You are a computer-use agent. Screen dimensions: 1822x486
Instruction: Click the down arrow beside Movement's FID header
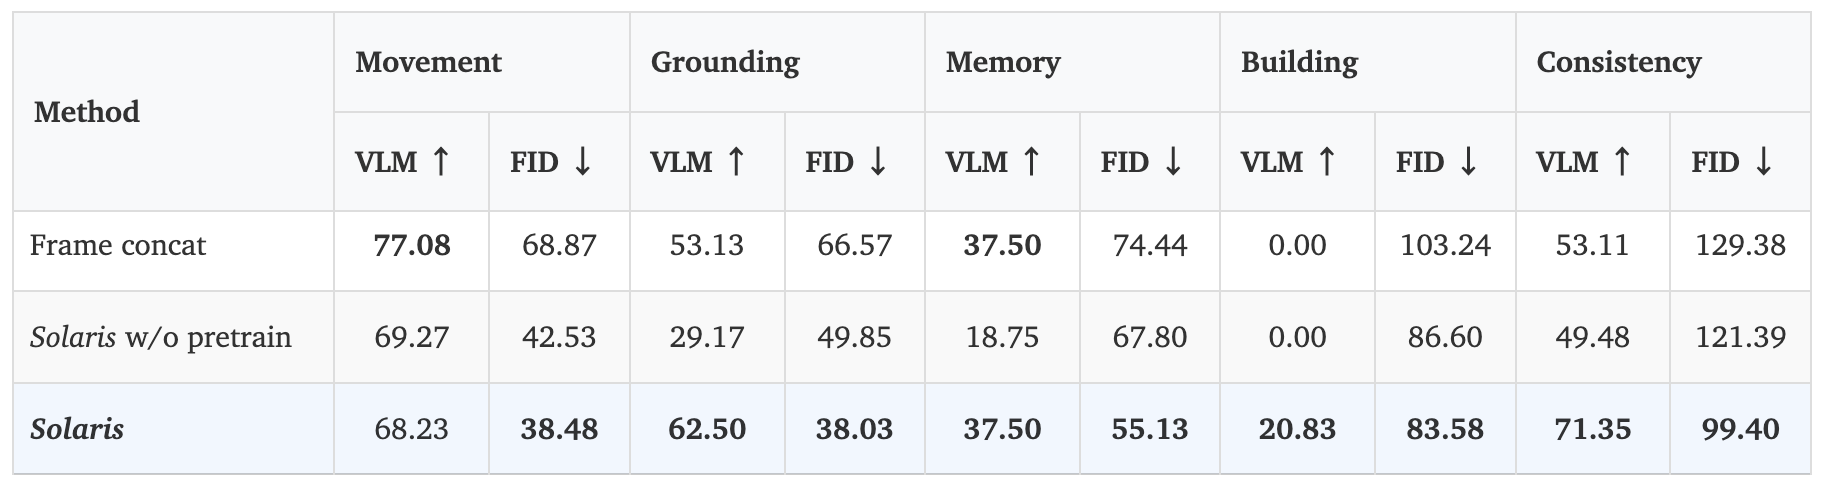coord(582,162)
